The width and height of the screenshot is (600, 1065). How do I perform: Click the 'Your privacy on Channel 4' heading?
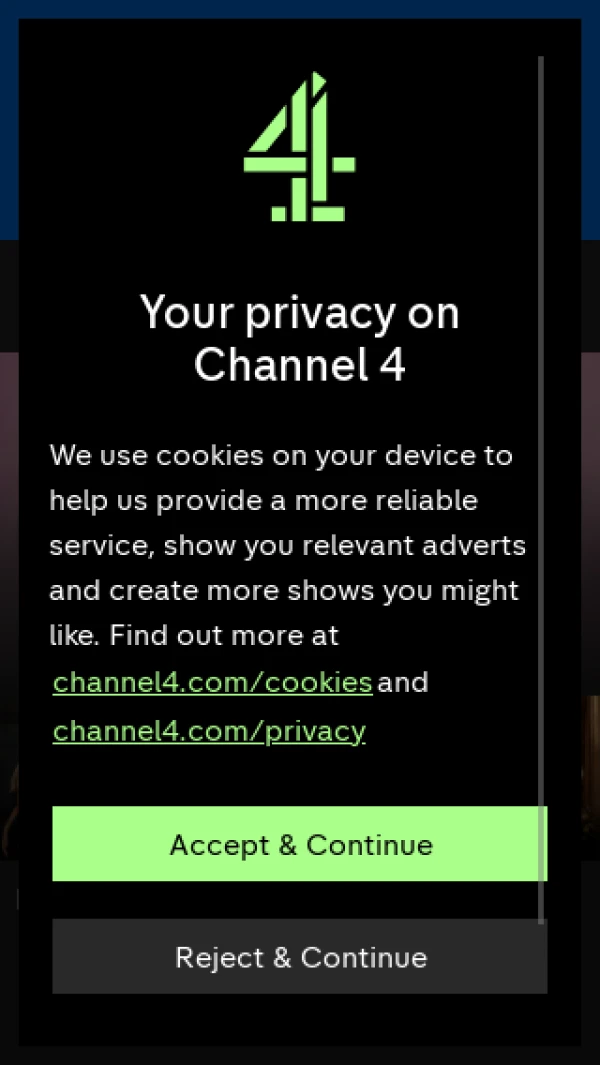[300, 338]
